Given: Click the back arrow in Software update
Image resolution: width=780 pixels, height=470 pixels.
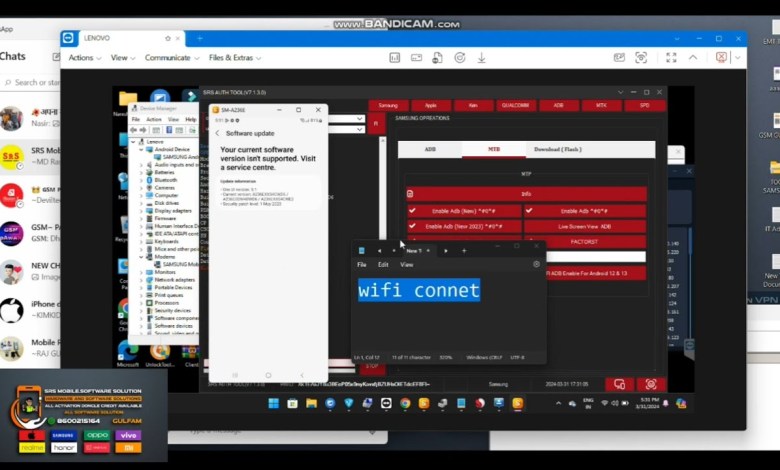Looking at the screenshot, I should 217,133.
